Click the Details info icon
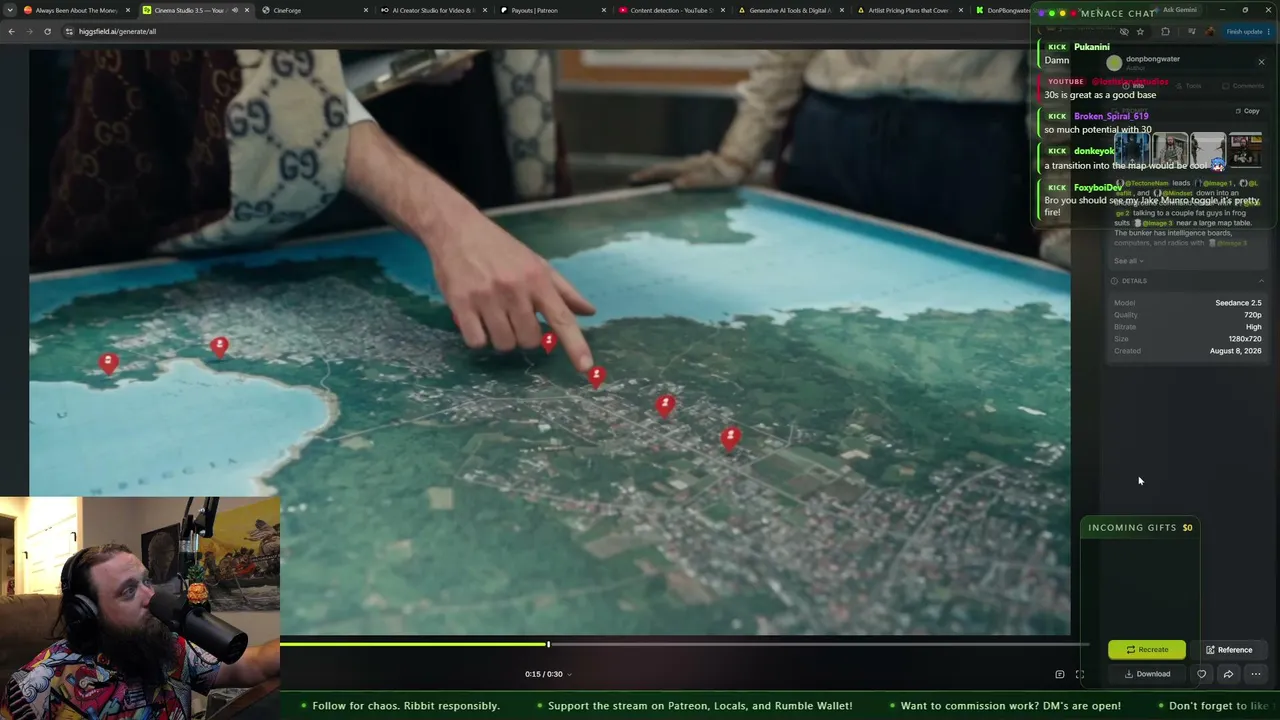The width and height of the screenshot is (1280, 720). coord(1114,281)
